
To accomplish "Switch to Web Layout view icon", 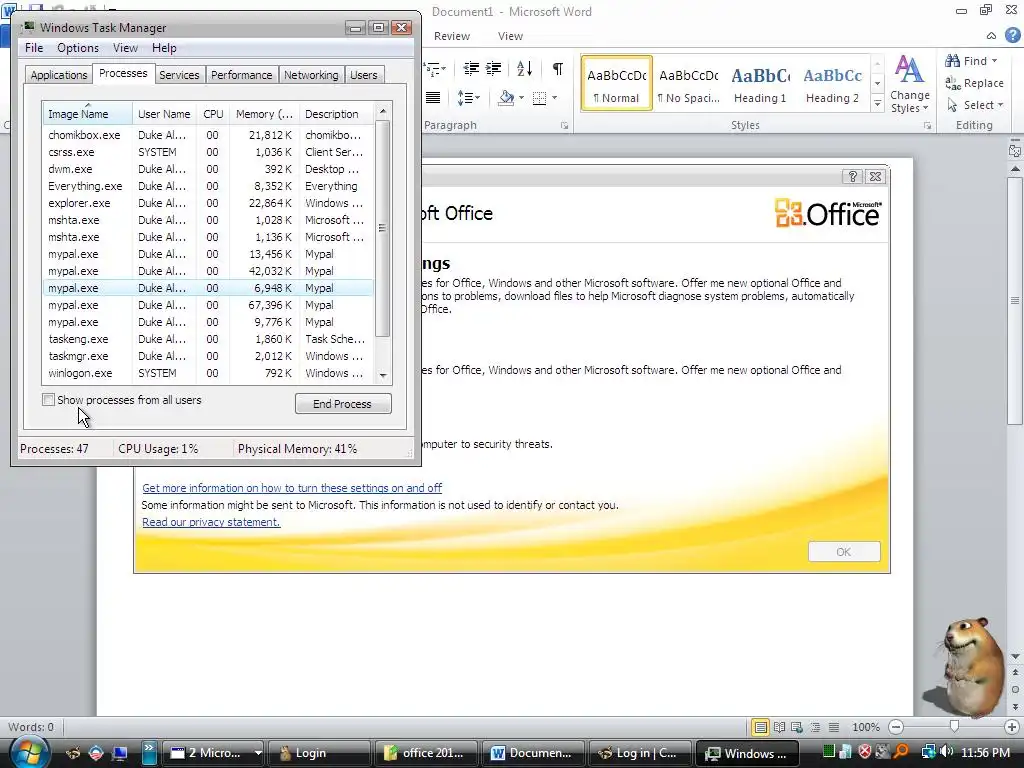I will tap(797, 727).
